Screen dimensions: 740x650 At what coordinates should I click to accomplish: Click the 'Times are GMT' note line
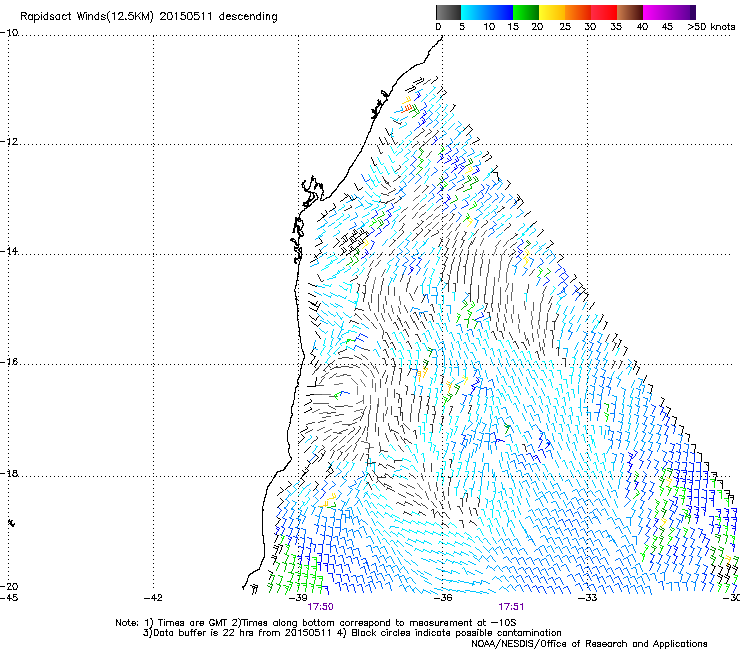coord(315,623)
